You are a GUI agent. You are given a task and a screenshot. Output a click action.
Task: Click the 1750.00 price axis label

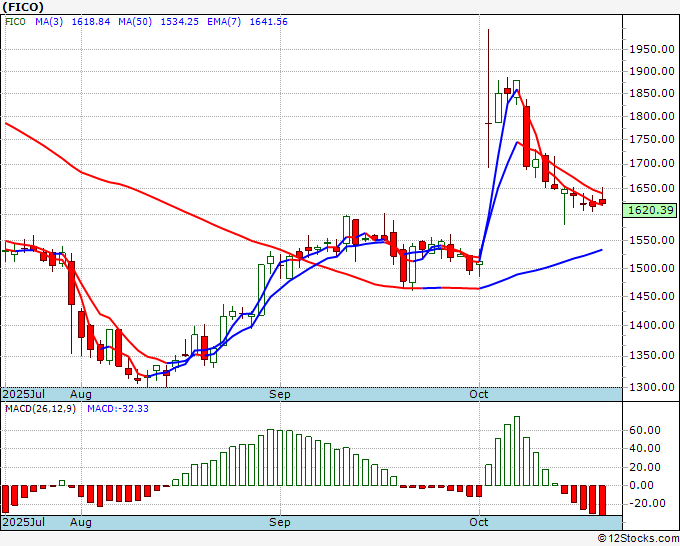[652, 139]
